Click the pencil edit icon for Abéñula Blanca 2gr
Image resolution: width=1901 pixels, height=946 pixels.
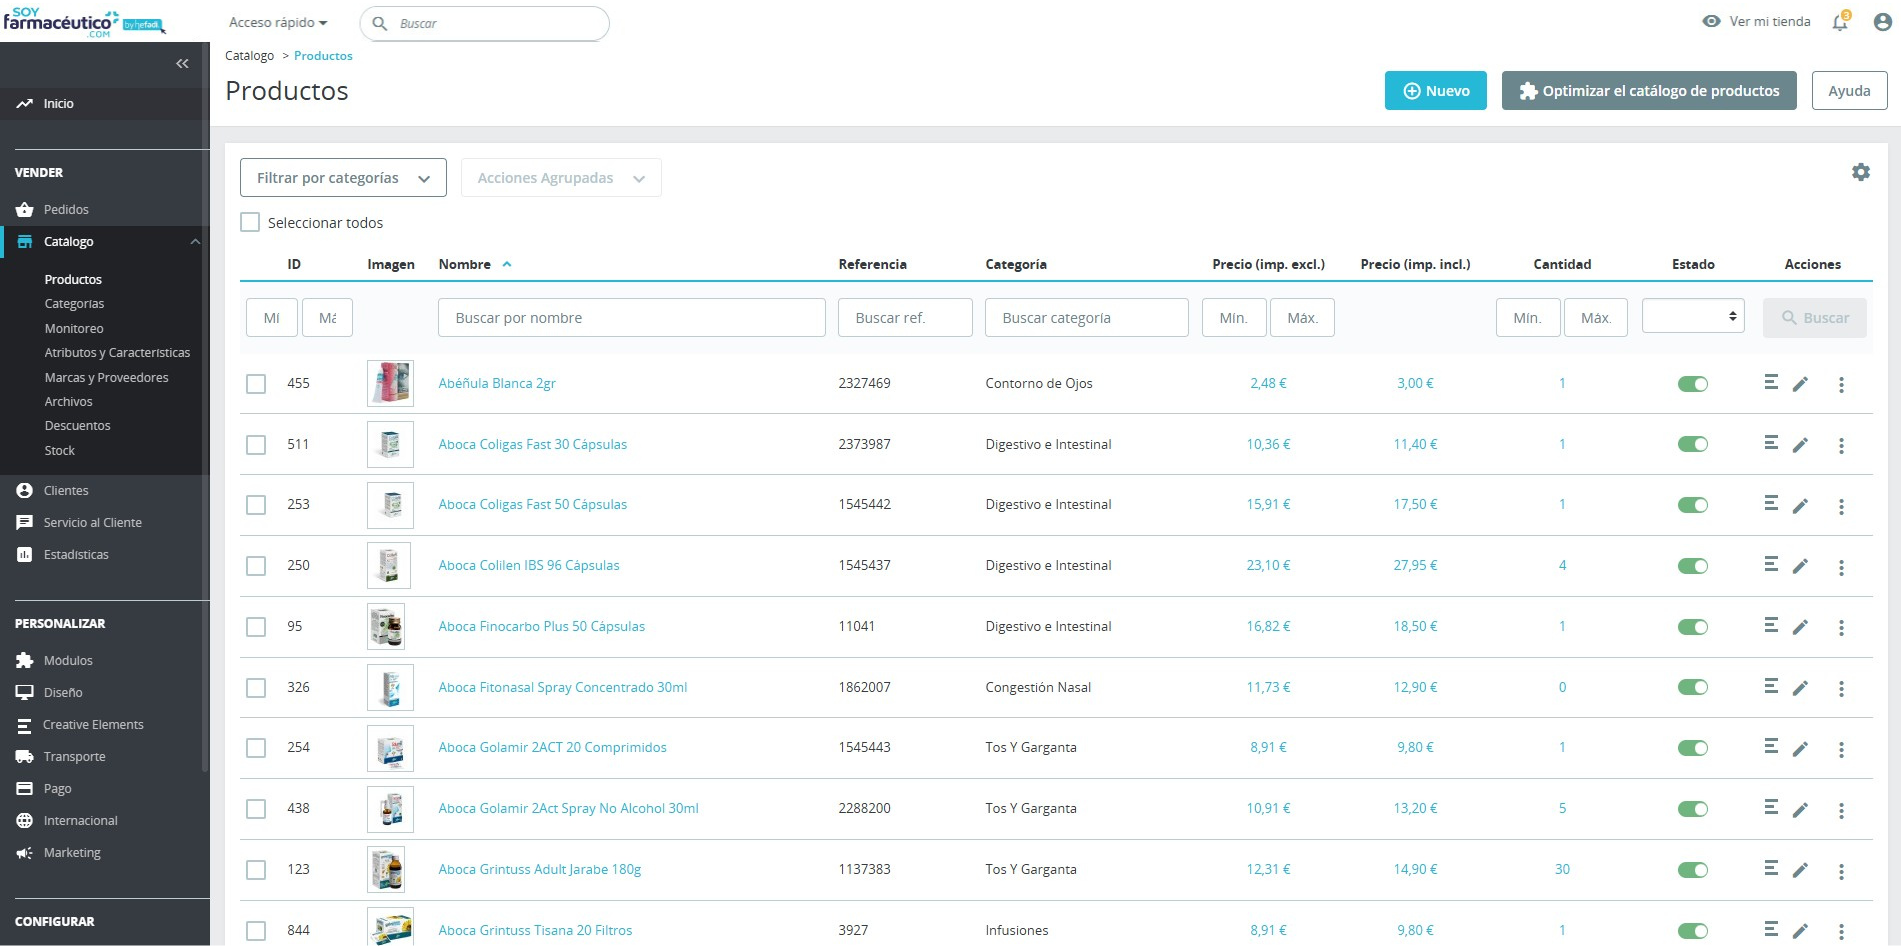(1800, 384)
